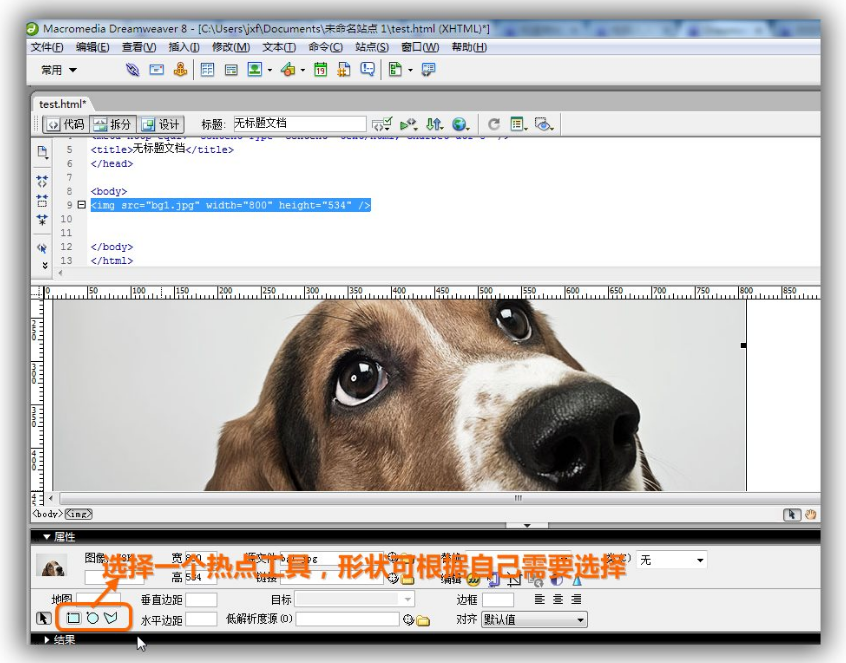Click the Expand All code icon

(x=42, y=220)
